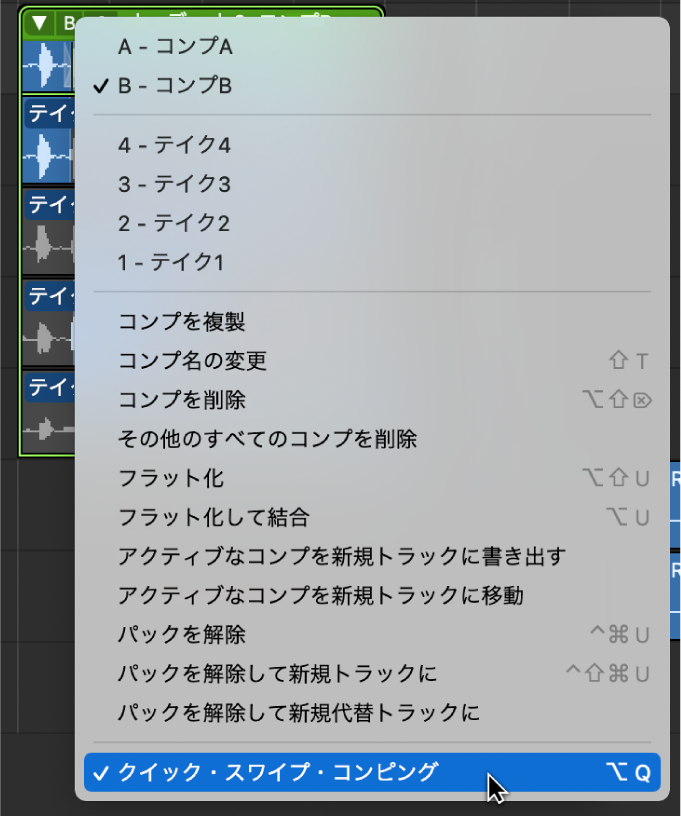
Task: Click the bottom テイ take's gray waveform
Action: (48, 429)
